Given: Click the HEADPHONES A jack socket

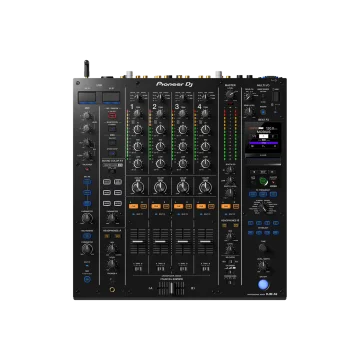Looking at the screenshot, I should coord(112,289).
